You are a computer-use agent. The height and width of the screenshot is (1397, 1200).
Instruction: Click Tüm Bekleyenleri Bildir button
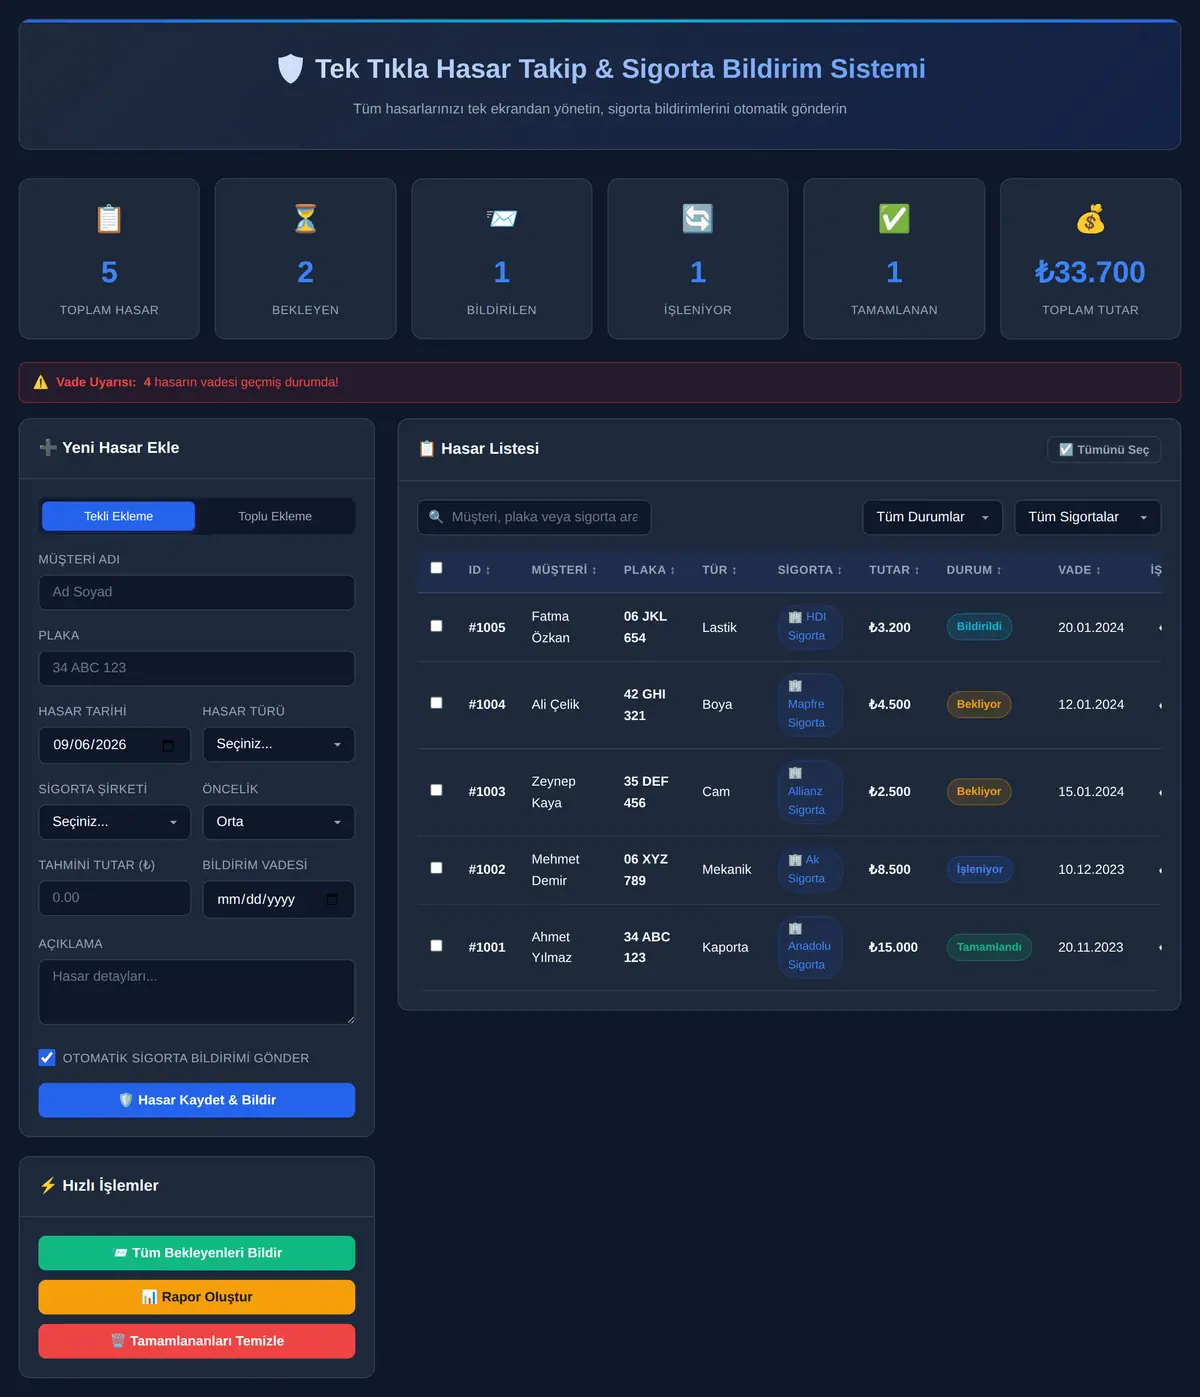click(197, 1253)
